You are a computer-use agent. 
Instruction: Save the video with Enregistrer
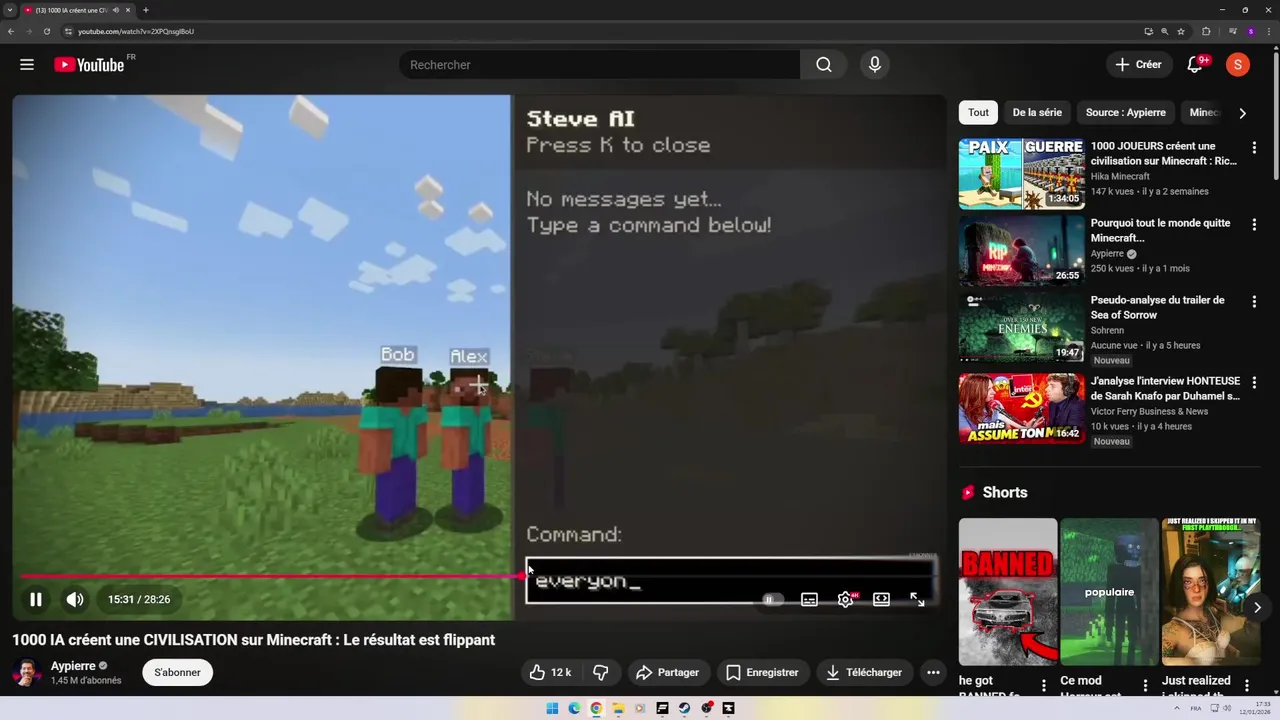[762, 672]
